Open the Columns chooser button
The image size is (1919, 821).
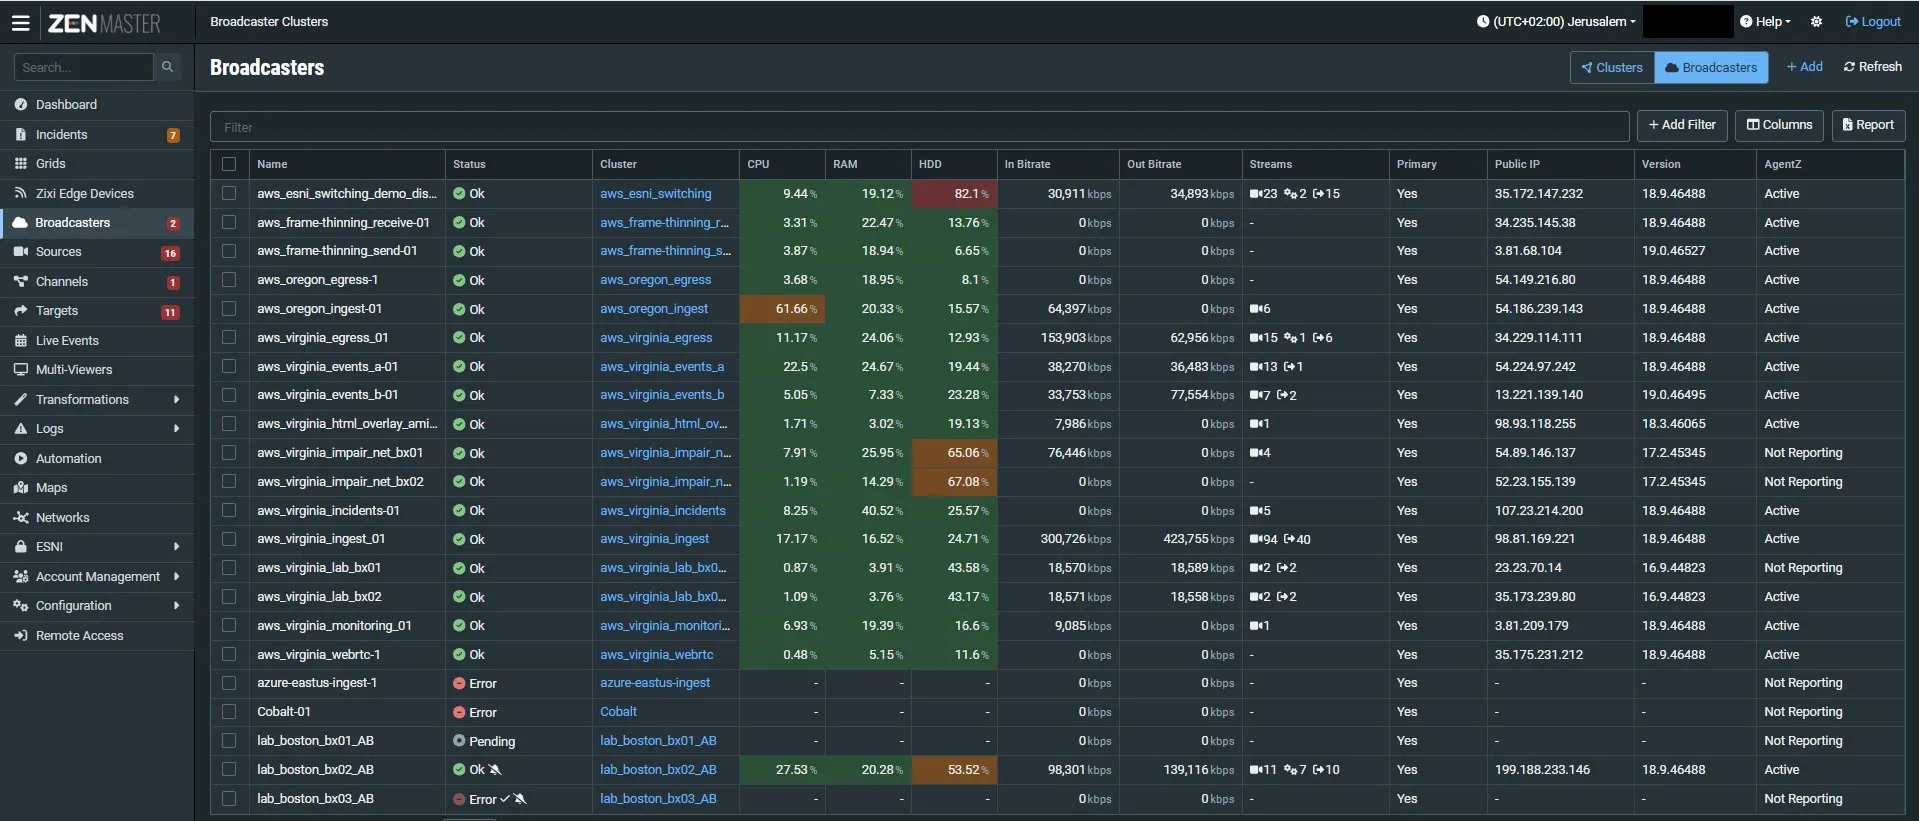click(x=1779, y=125)
